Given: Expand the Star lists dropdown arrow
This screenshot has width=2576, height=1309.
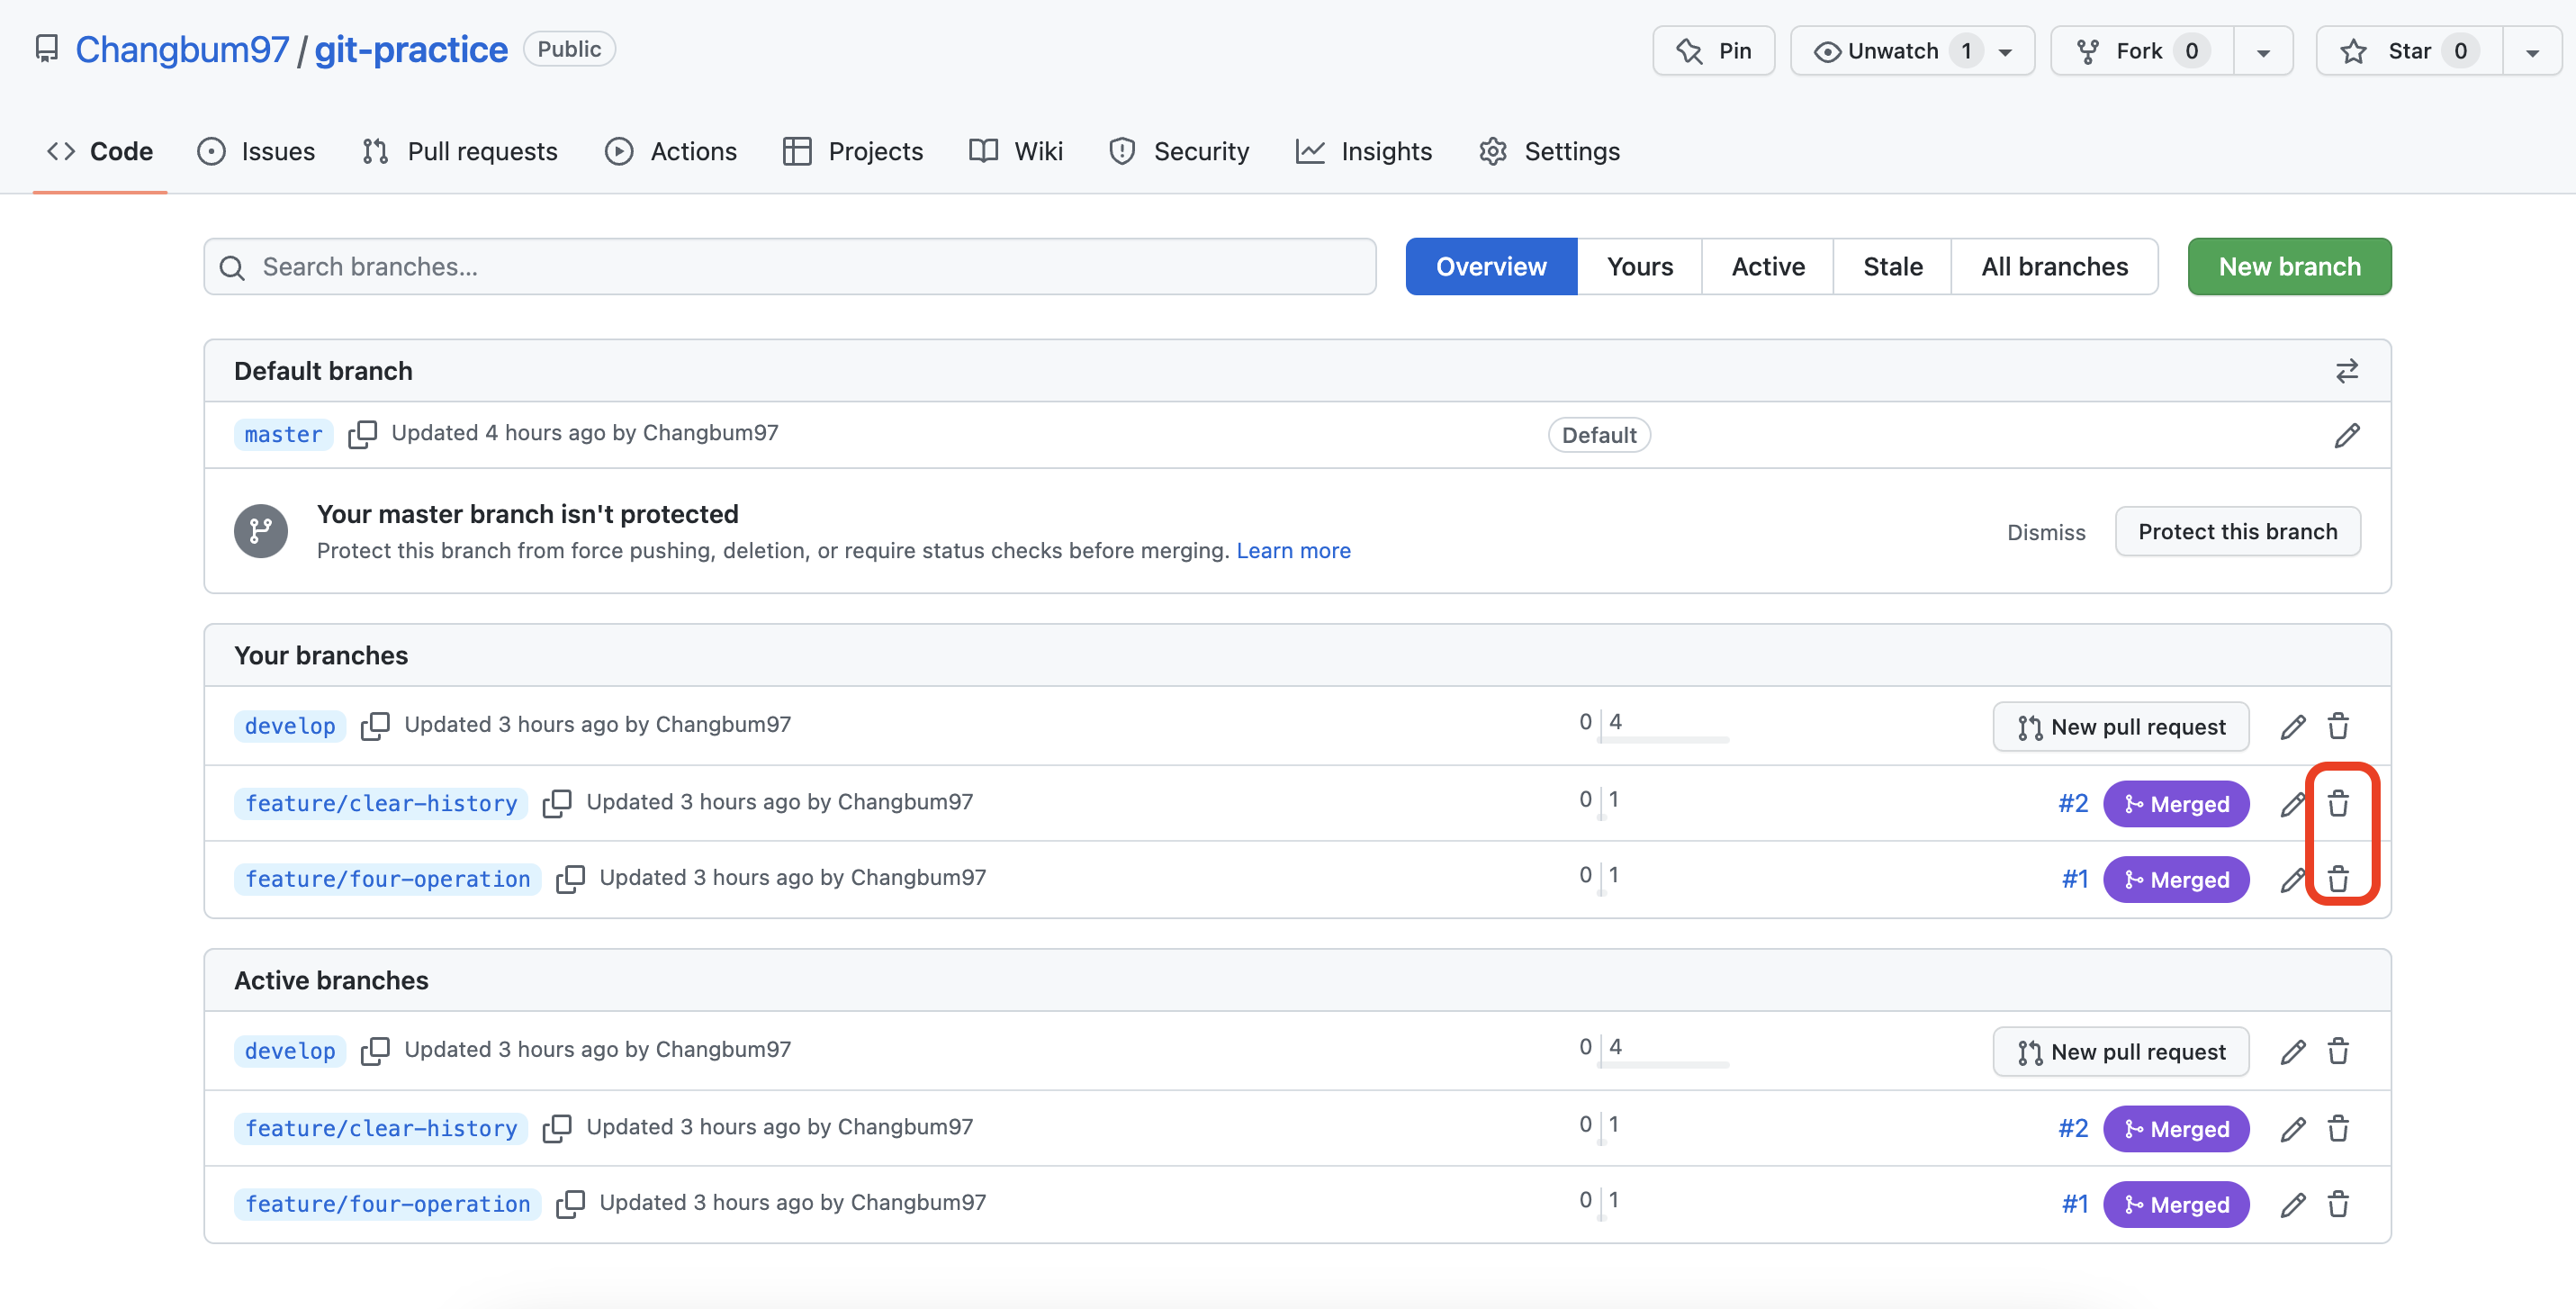Looking at the screenshot, I should pos(2532,52).
